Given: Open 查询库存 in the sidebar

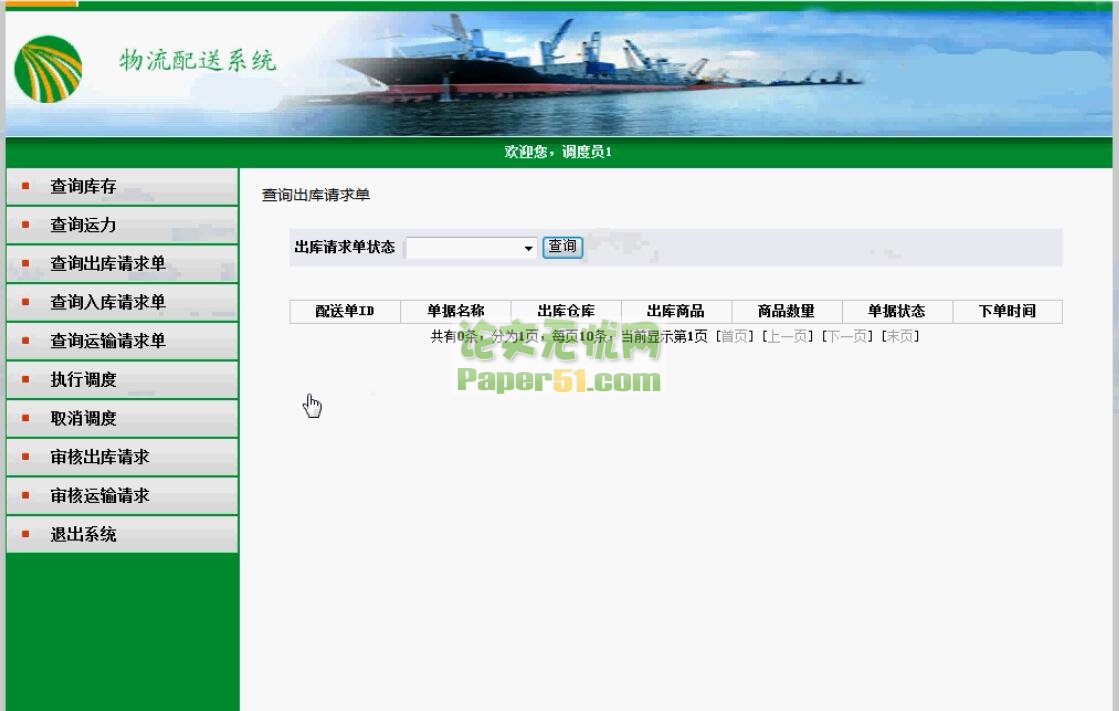Looking at the screenshot, I should (x=84, y=187).
